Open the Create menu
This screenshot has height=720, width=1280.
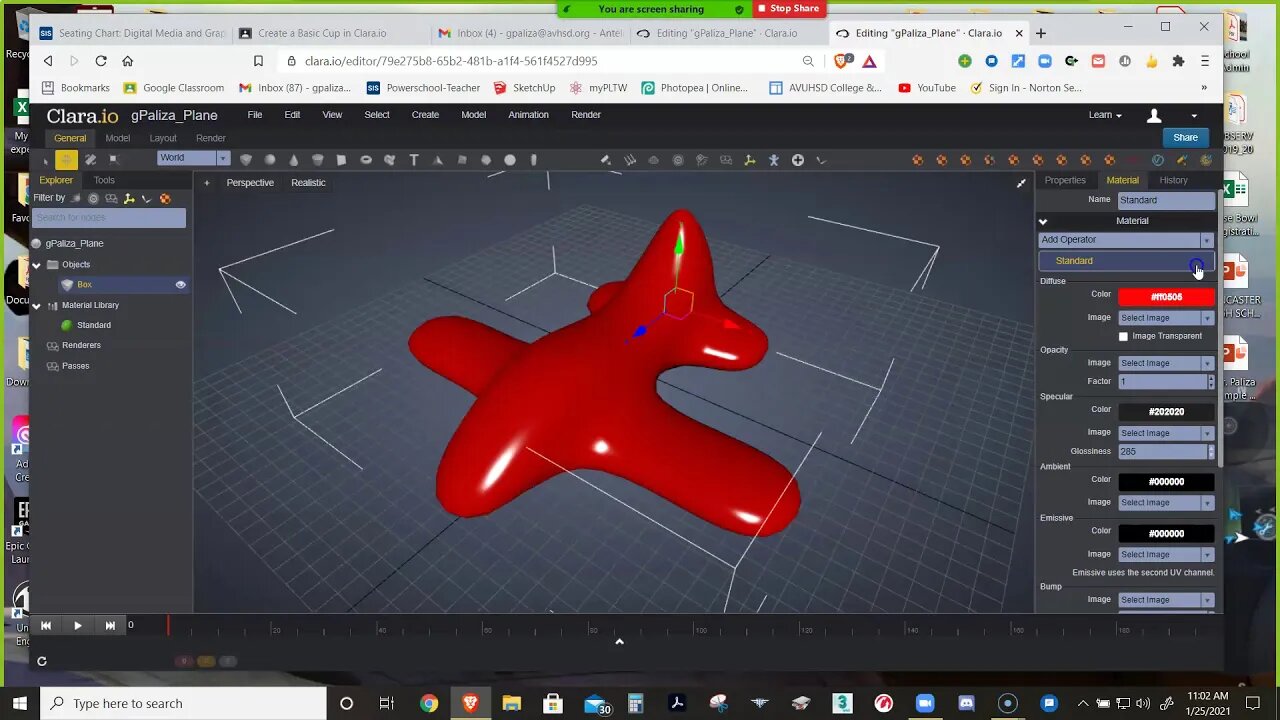pyautogui.click(x=425, y=115)
